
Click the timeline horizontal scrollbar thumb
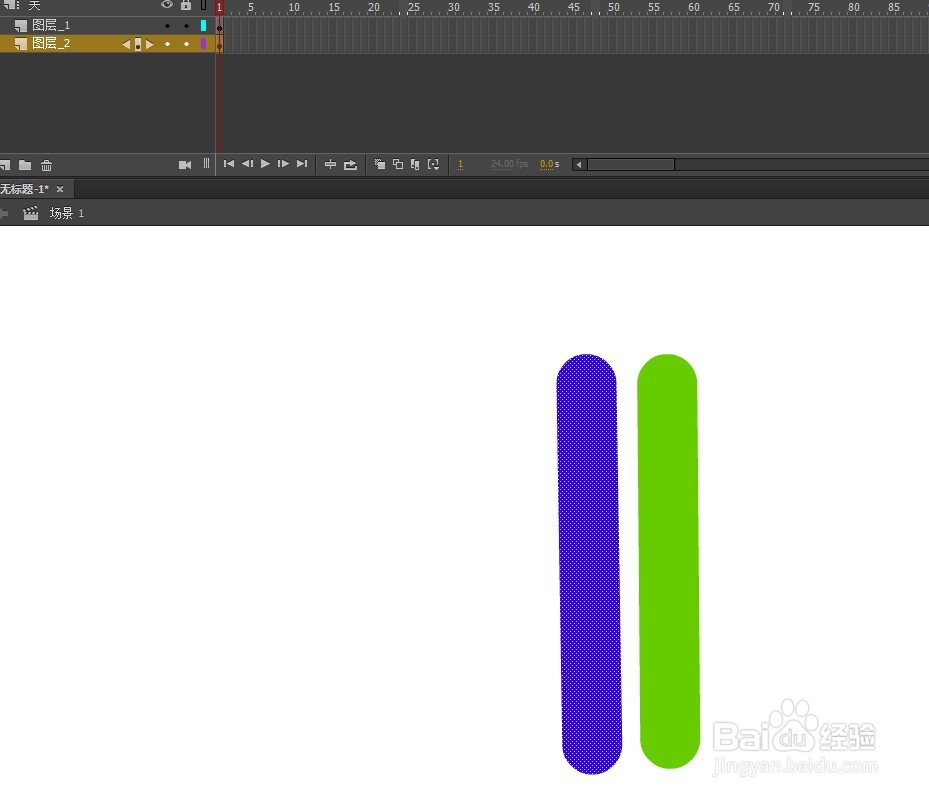630,165
